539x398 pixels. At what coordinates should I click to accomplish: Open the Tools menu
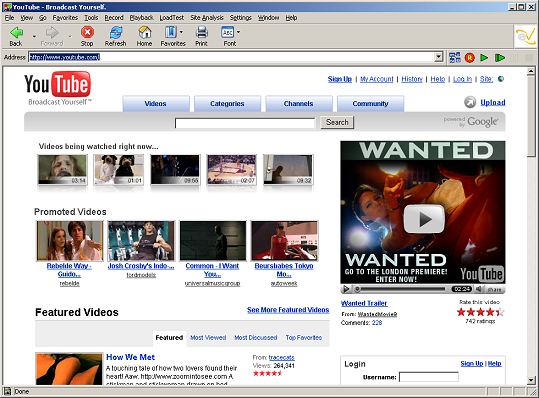(91, 18)
